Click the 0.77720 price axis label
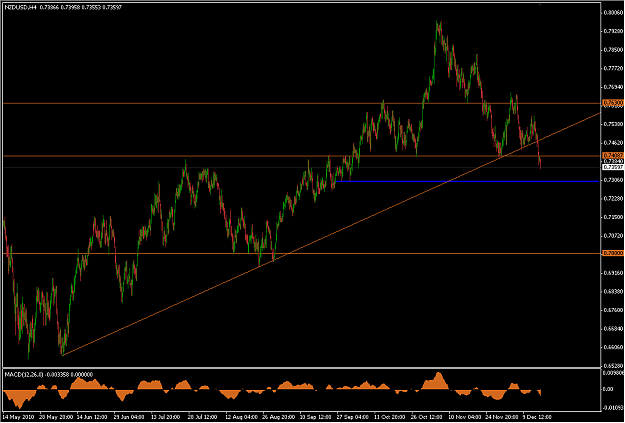The height and width of the screenshot is (423, 625). tap(613, 69)
